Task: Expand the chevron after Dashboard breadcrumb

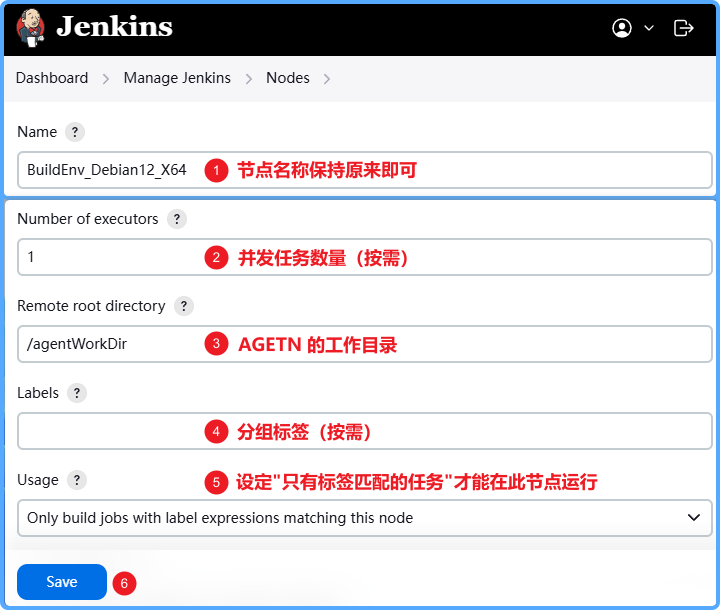Action: [x=106, y=79]
